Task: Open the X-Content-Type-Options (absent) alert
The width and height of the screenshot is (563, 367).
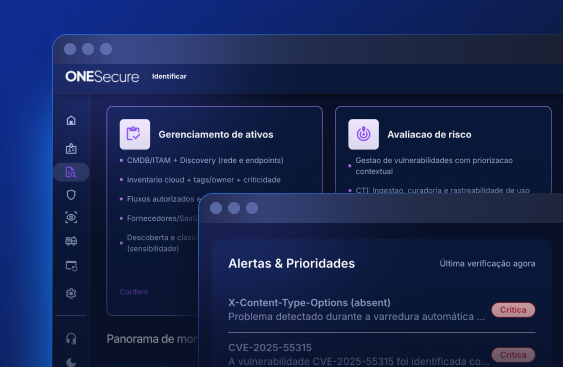Action: pyautogui.click(x=309, y=303)
